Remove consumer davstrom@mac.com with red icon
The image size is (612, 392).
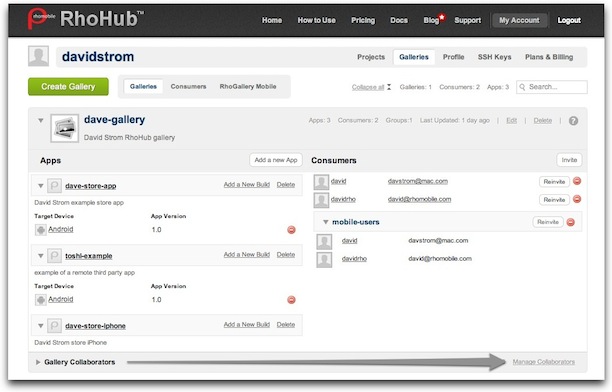click(x=577, y=181)
